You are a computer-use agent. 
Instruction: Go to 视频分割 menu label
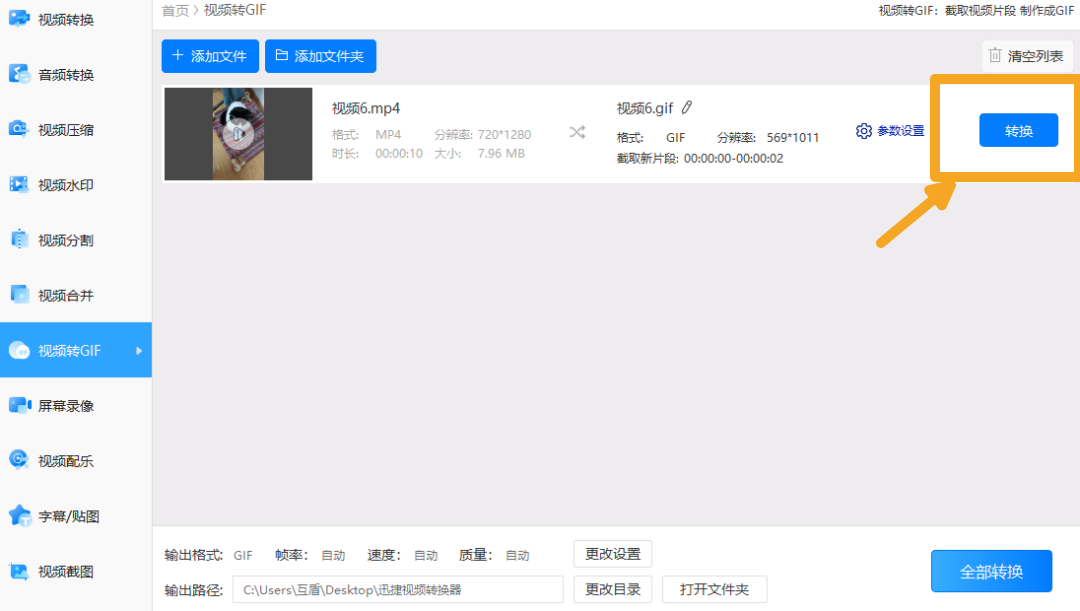pos(66,240)
